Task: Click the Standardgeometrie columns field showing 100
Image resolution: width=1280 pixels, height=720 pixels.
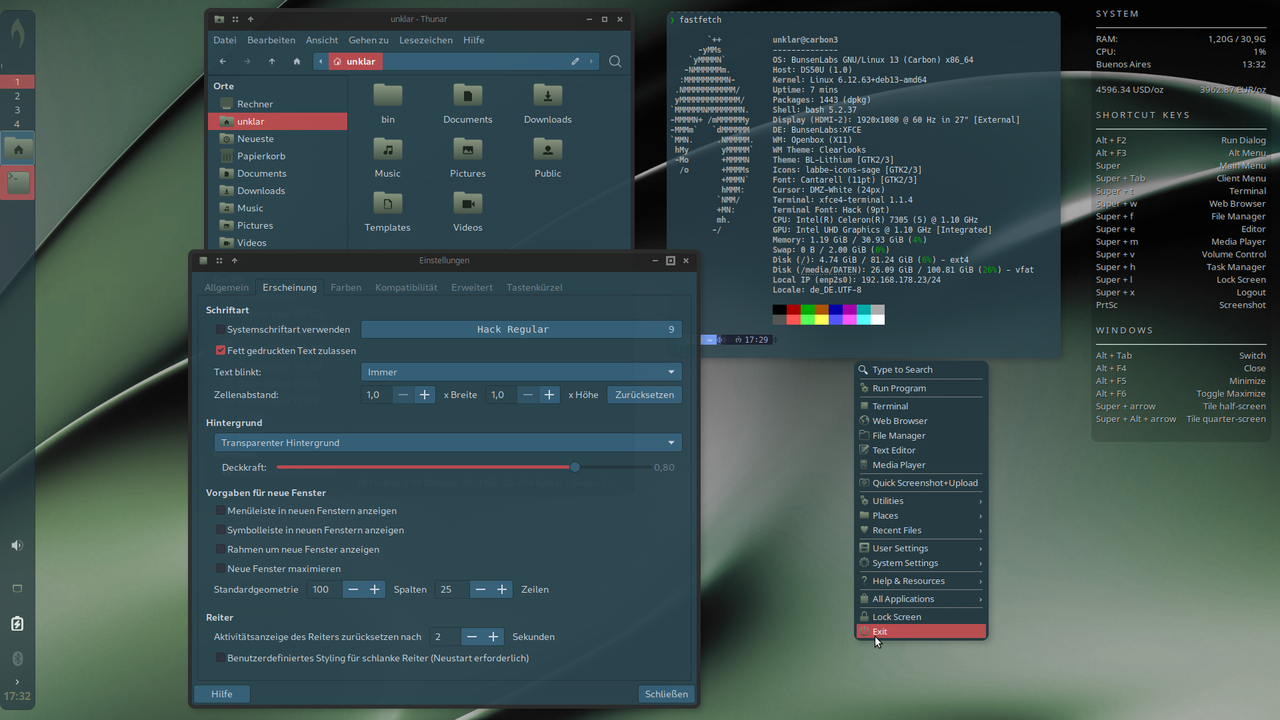Action: point(323,590)
